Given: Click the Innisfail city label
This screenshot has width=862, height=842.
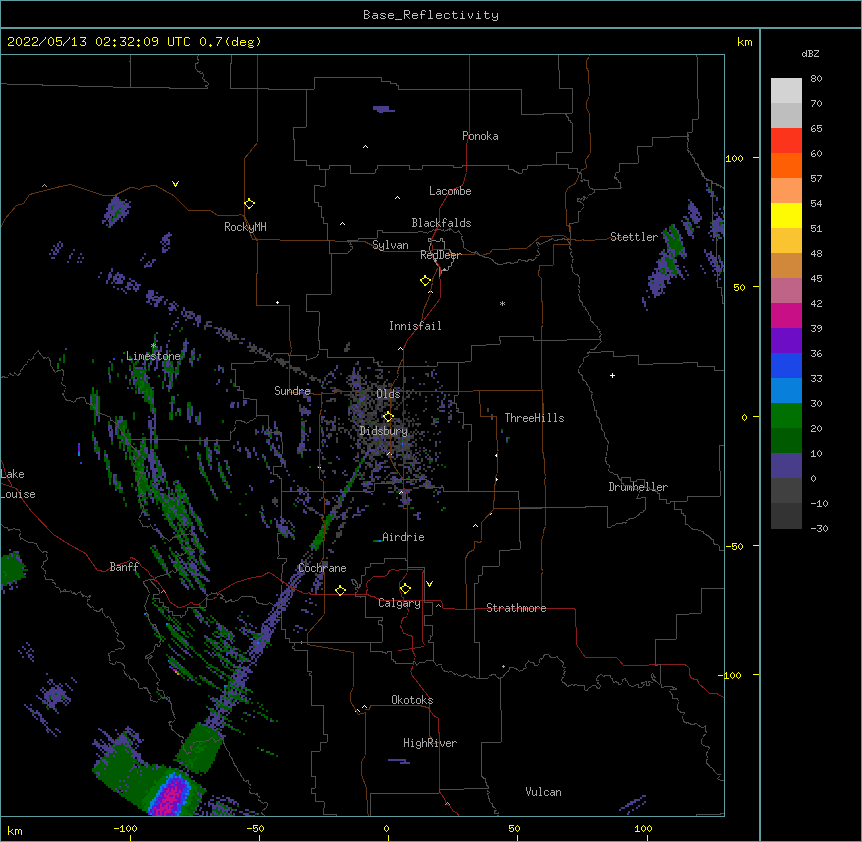Looking at the screenshot, I should point(415,326).
